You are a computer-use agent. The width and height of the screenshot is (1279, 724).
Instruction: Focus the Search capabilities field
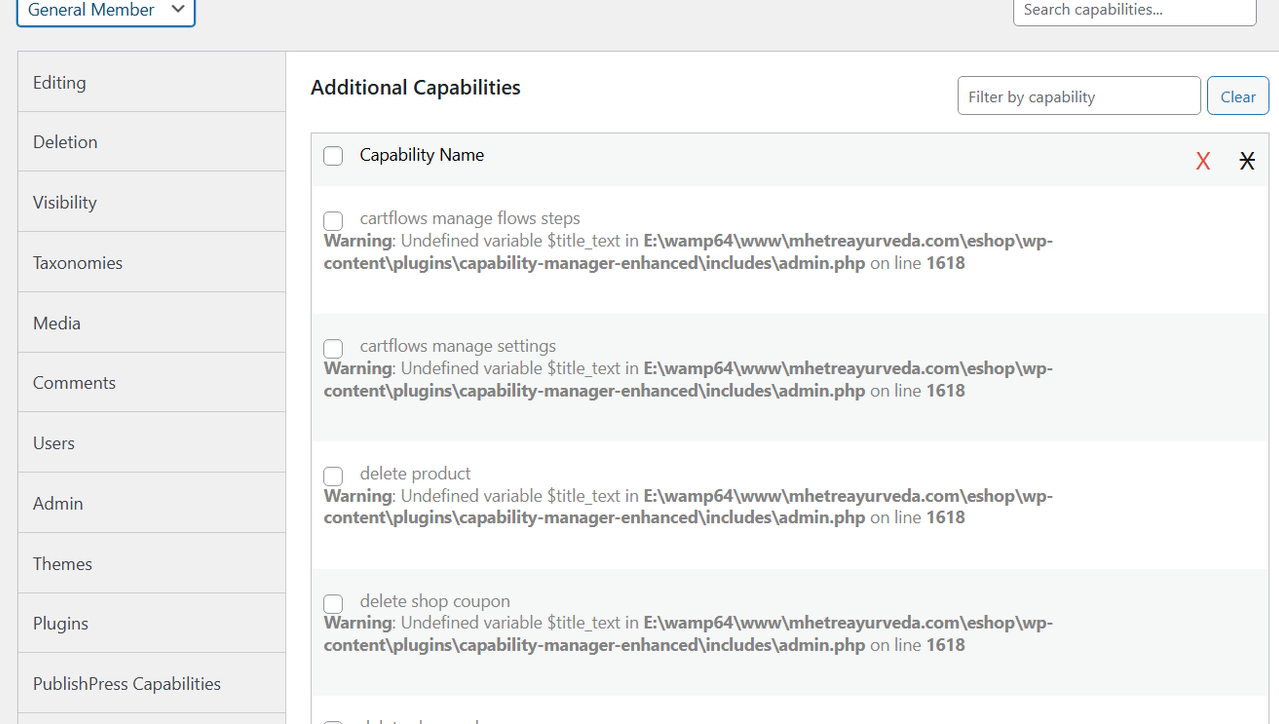point(1135,11)
